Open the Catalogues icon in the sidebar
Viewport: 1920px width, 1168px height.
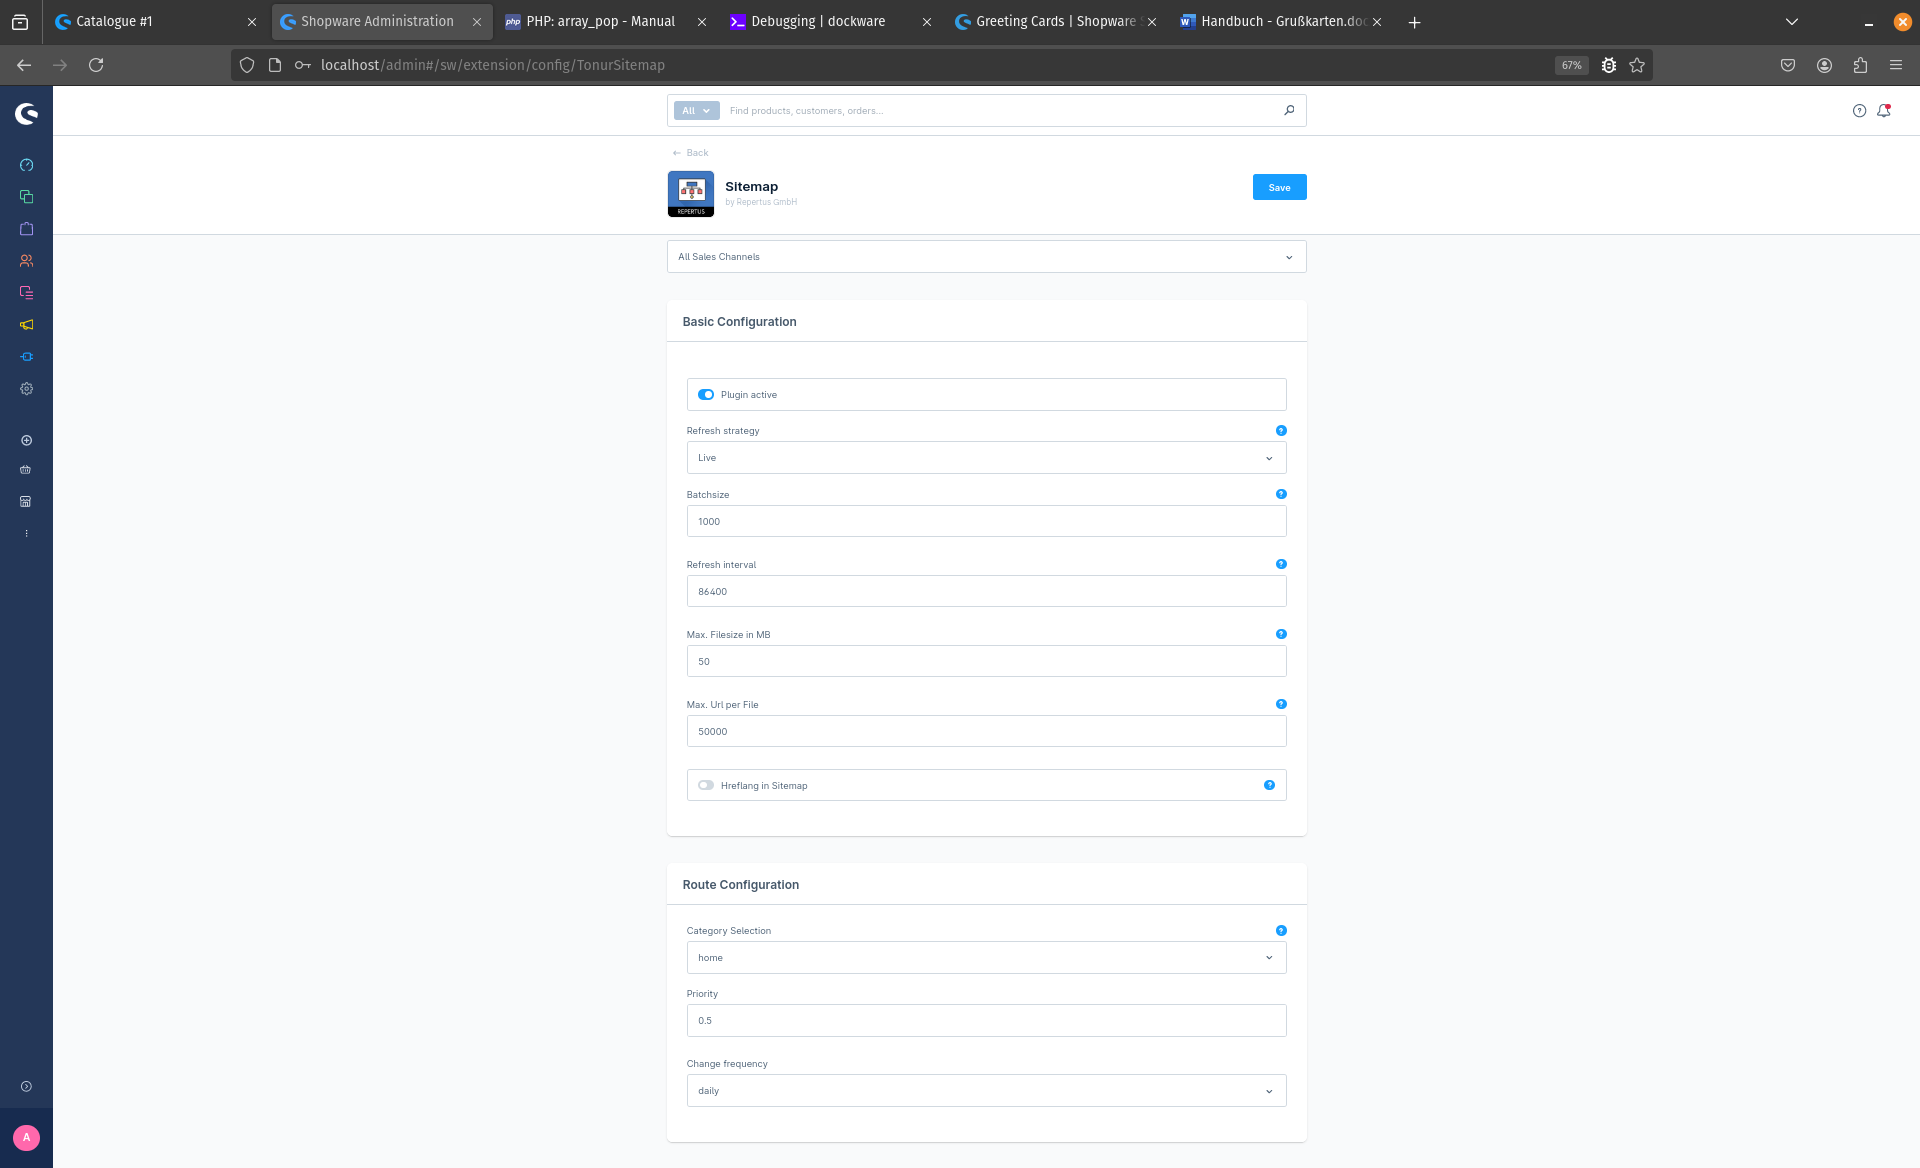26,197
